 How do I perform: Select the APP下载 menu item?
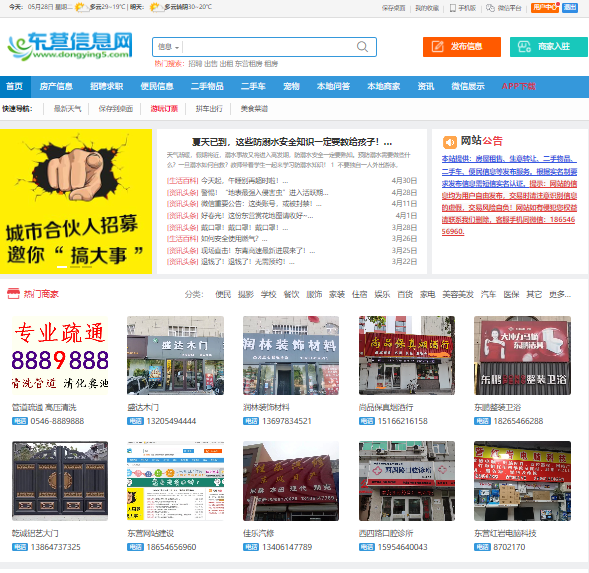(518, 86)
